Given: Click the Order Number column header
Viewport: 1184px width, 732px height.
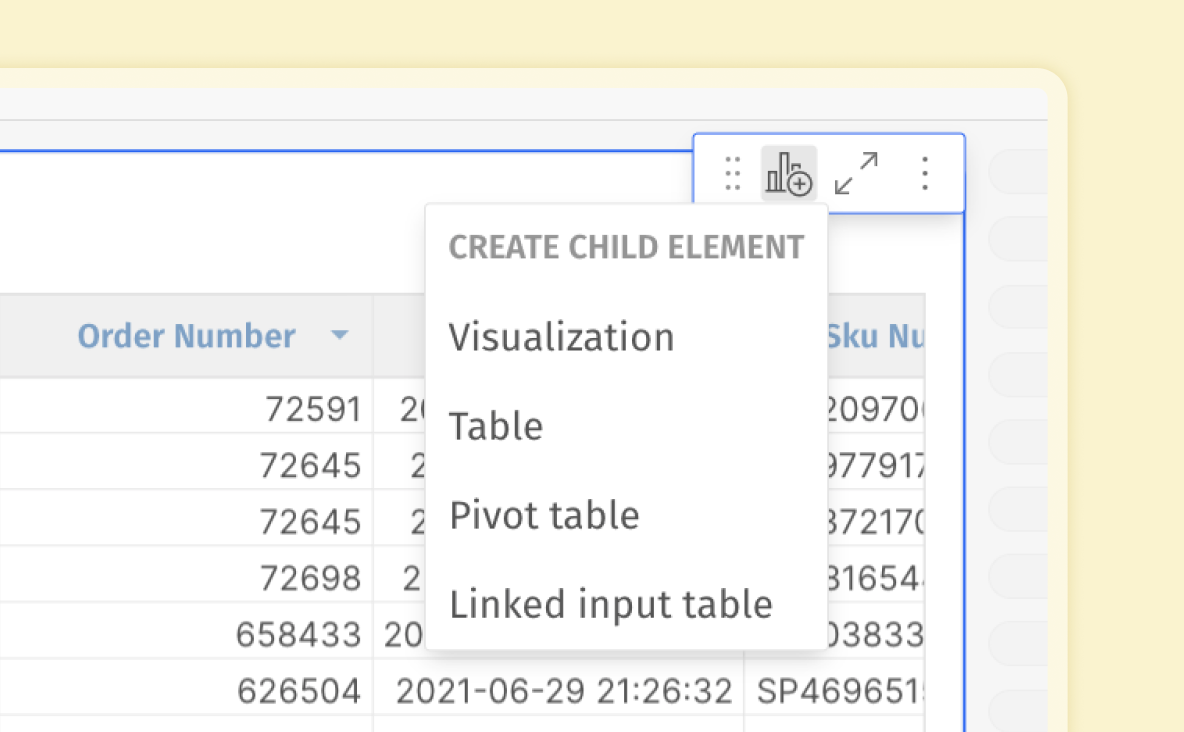Looking at the screenshot, I should pyautogui.click(x=186, y=336).
